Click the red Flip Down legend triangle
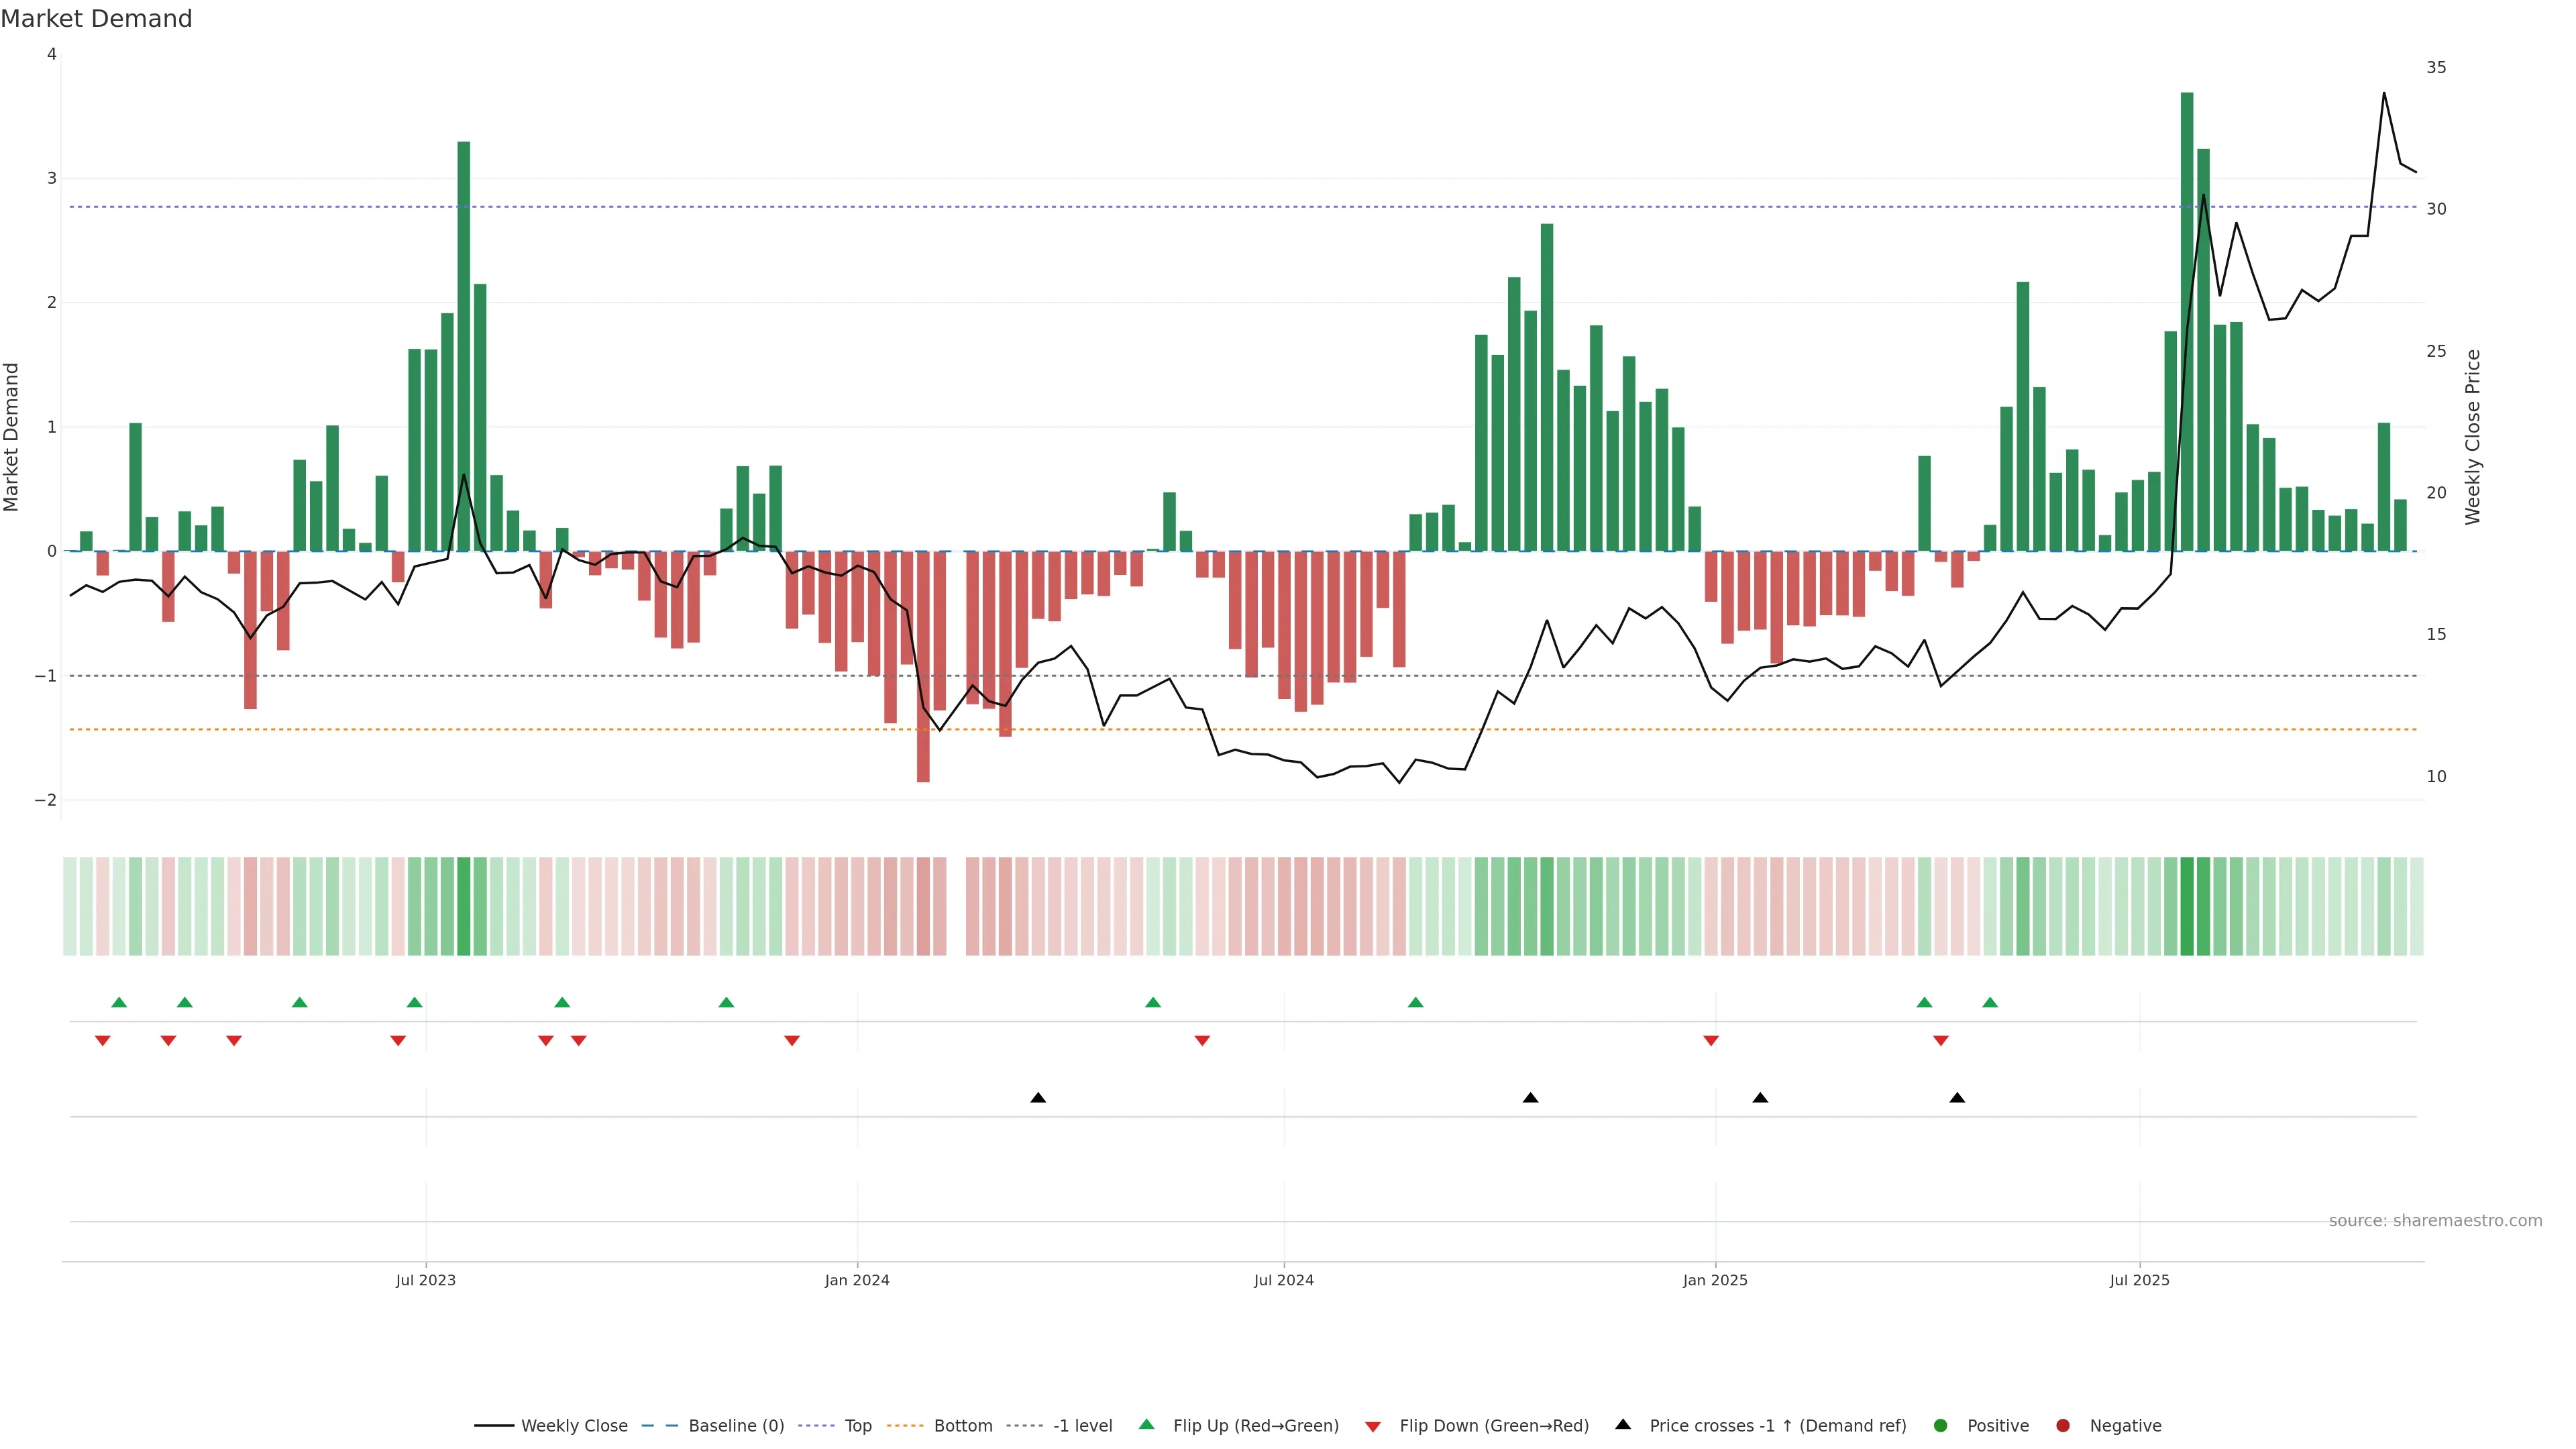Screen dimensions: 2576x1449 [1373, 1427]
